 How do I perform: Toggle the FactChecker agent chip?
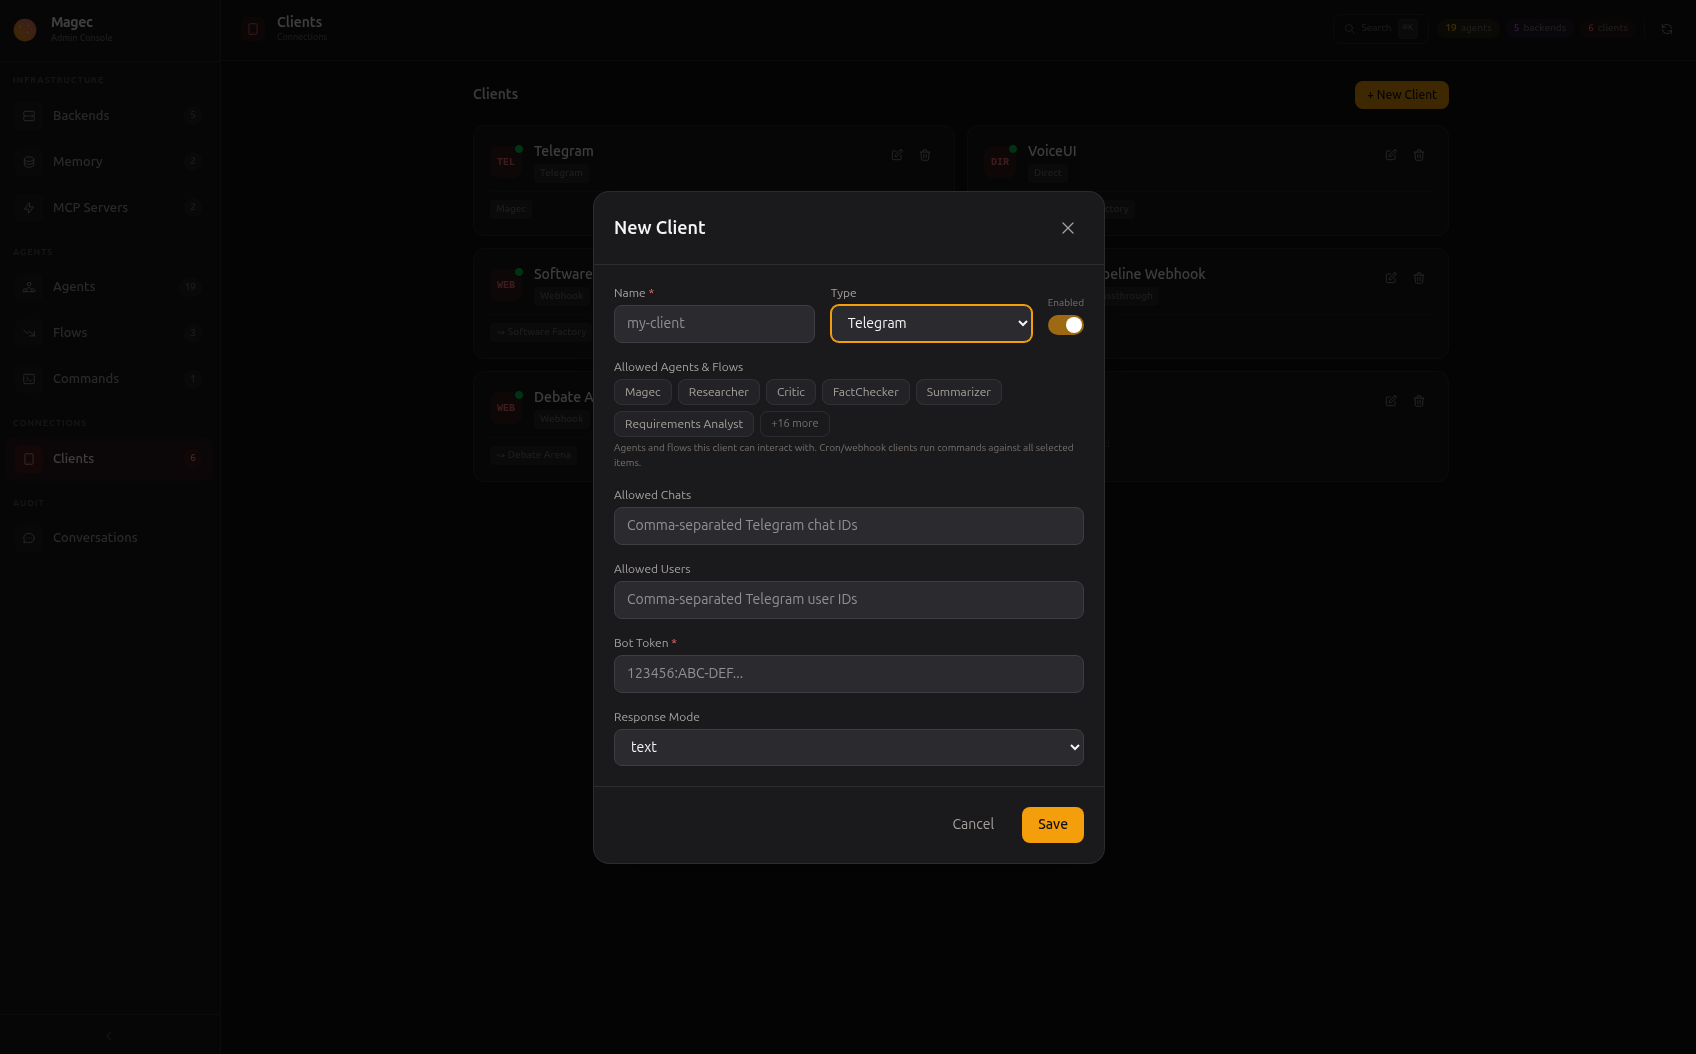[865, 392]
